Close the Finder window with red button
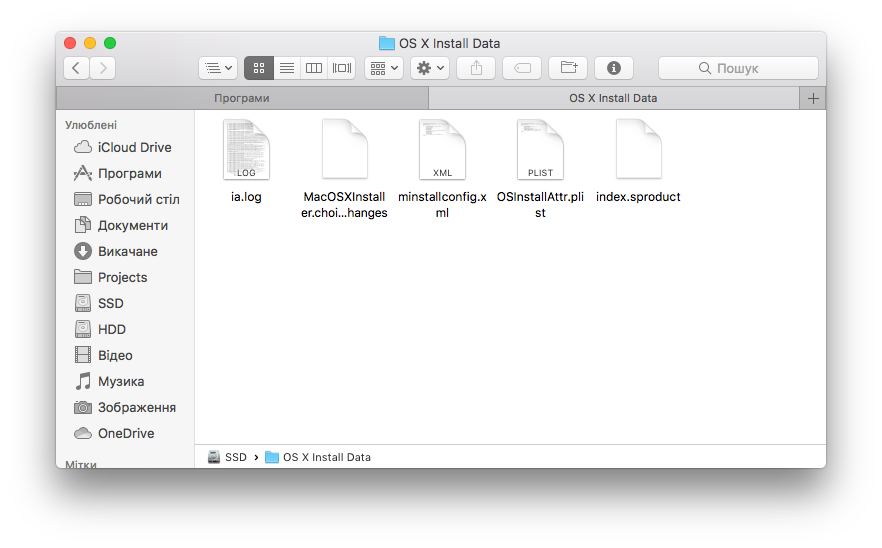This screenshot has height=548, width=882. click(70, 43)
